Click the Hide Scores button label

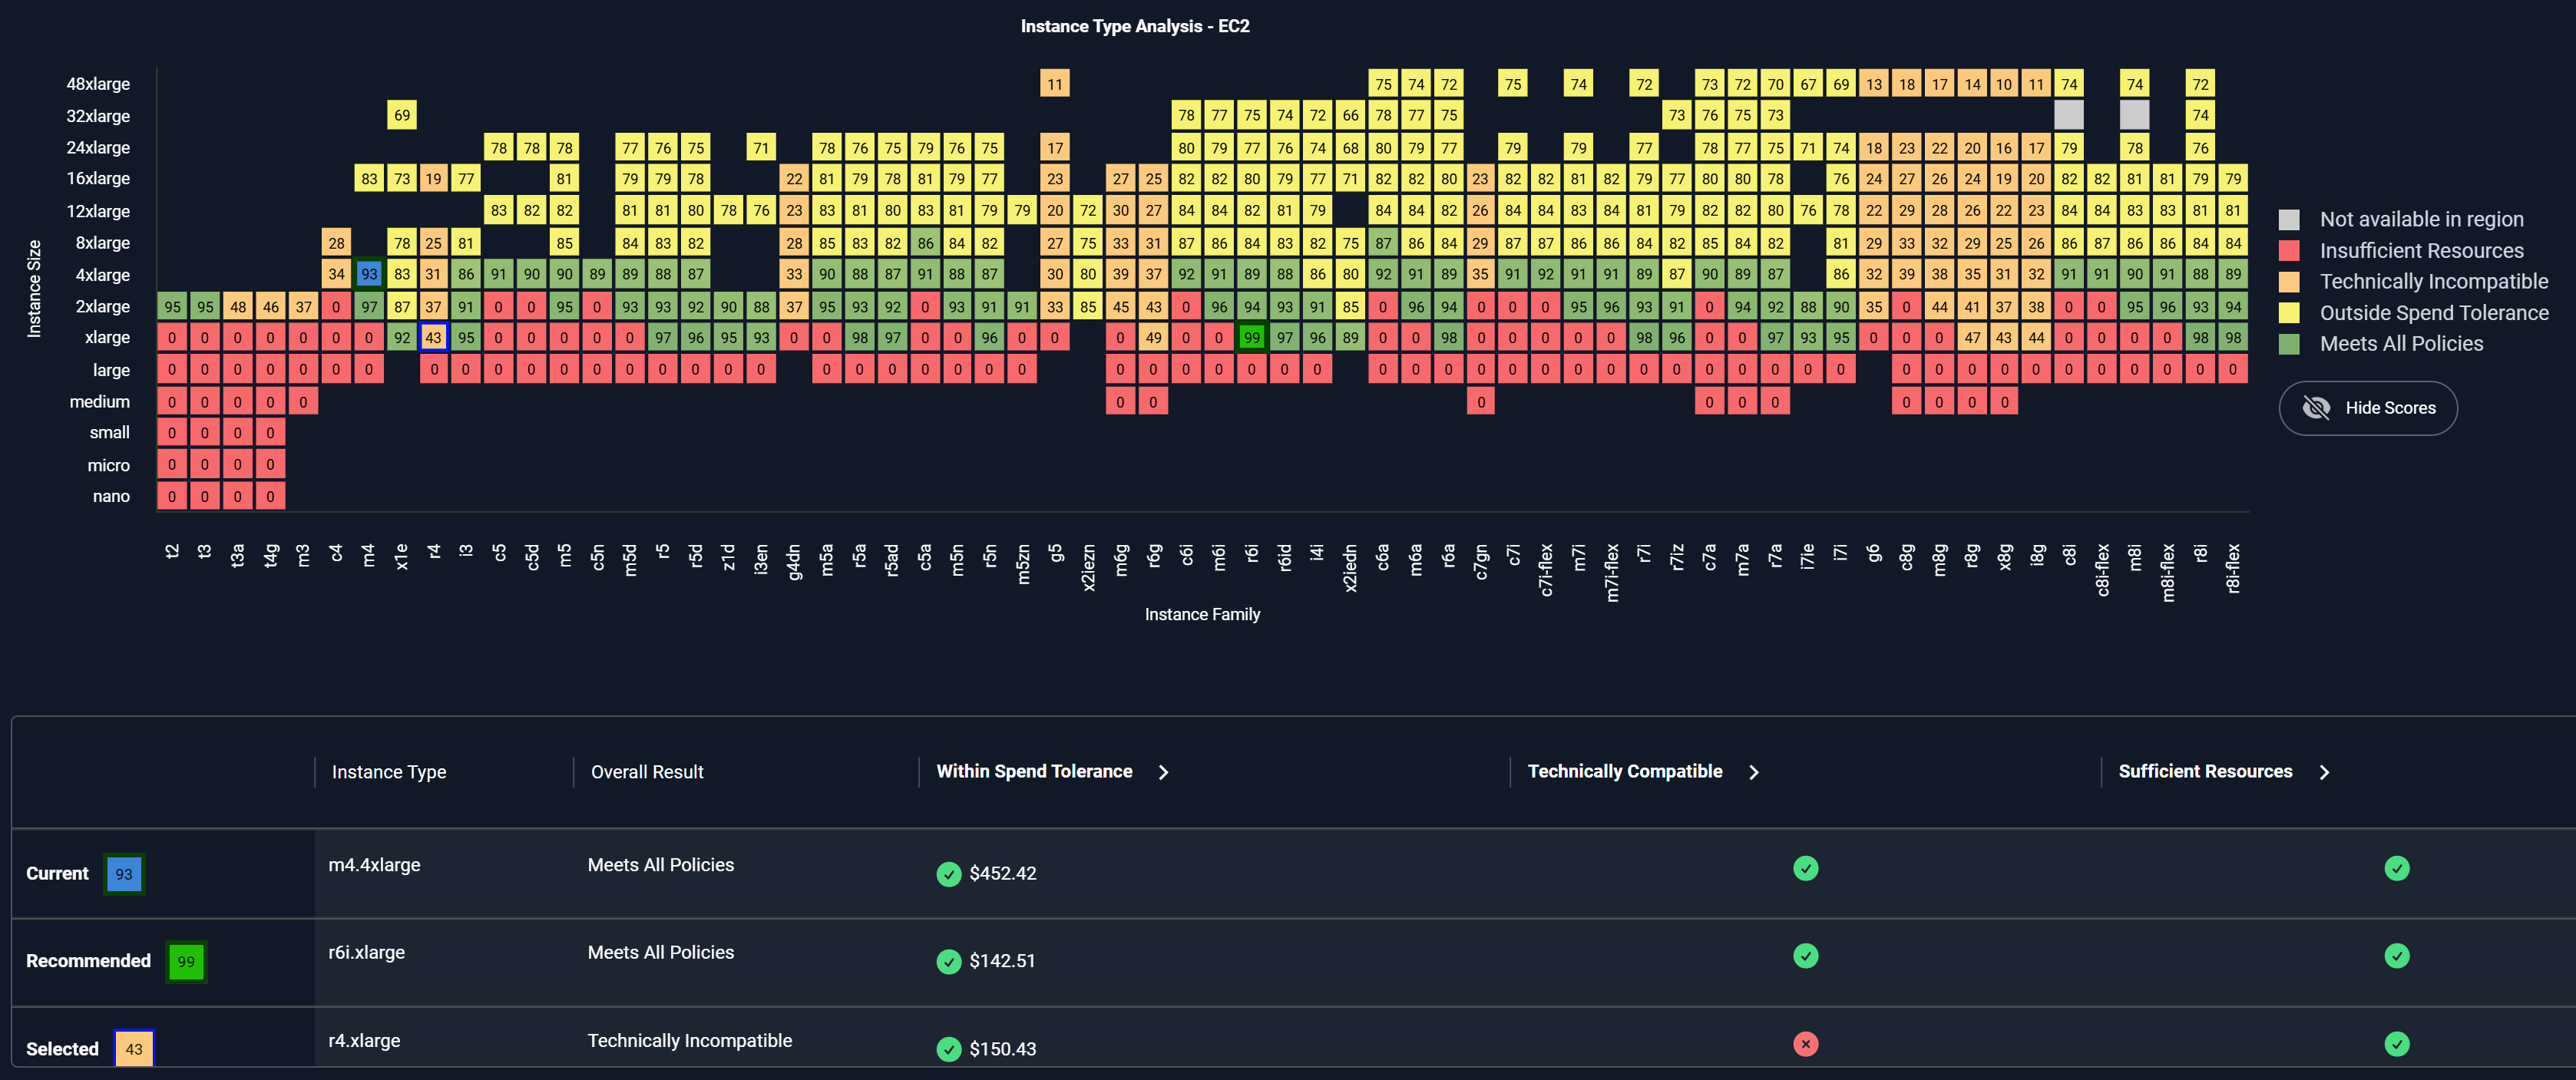[2390, 408]
